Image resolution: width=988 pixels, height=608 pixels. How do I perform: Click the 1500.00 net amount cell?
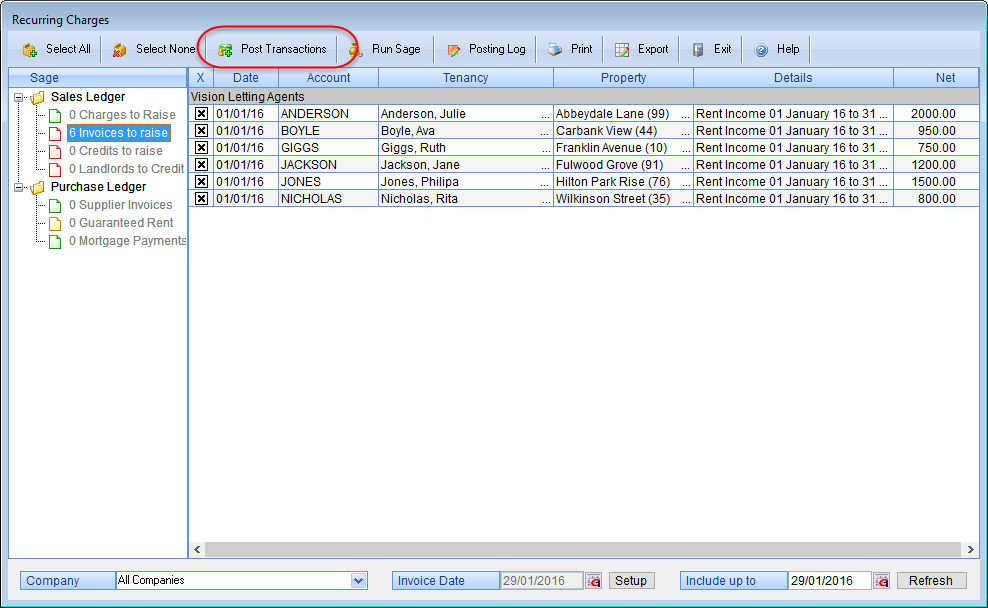pos(936,181)
